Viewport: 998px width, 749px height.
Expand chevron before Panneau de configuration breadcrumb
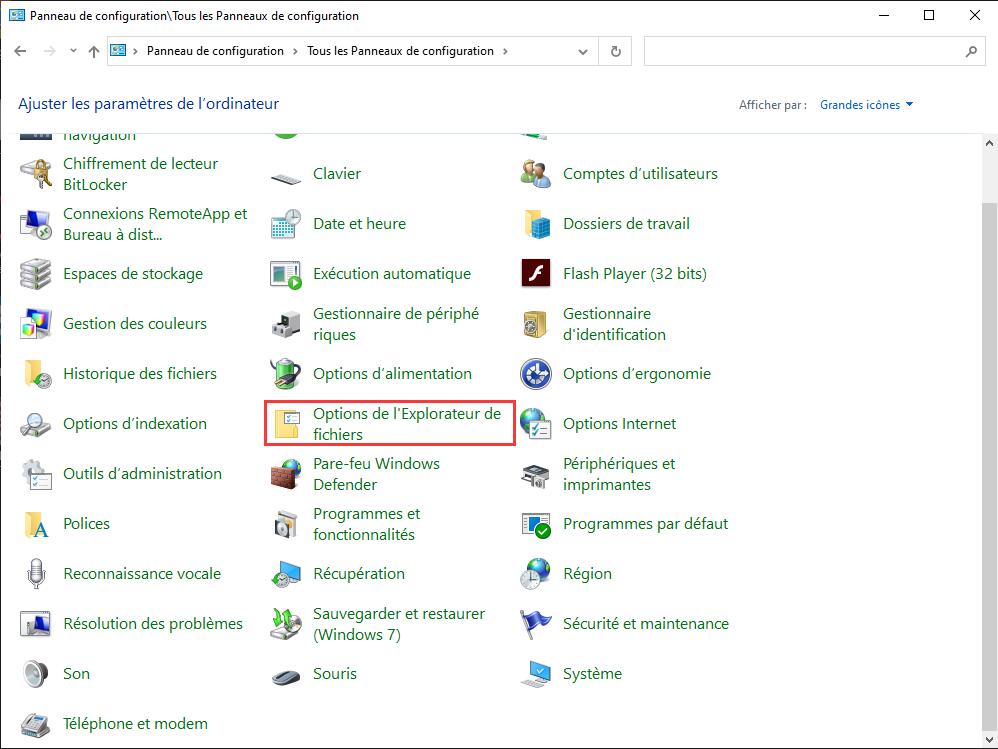(x=136, y=52)
